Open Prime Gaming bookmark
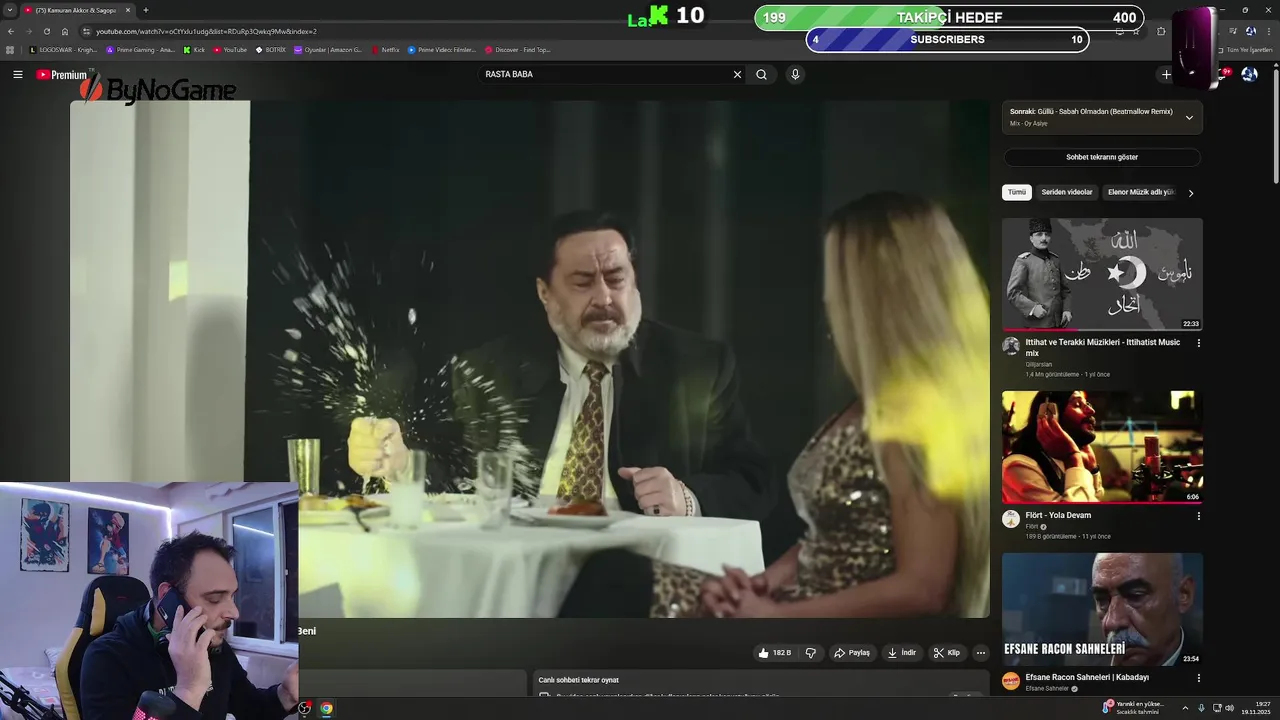Viewport: 1280px width, 720px height. point(141,50)
